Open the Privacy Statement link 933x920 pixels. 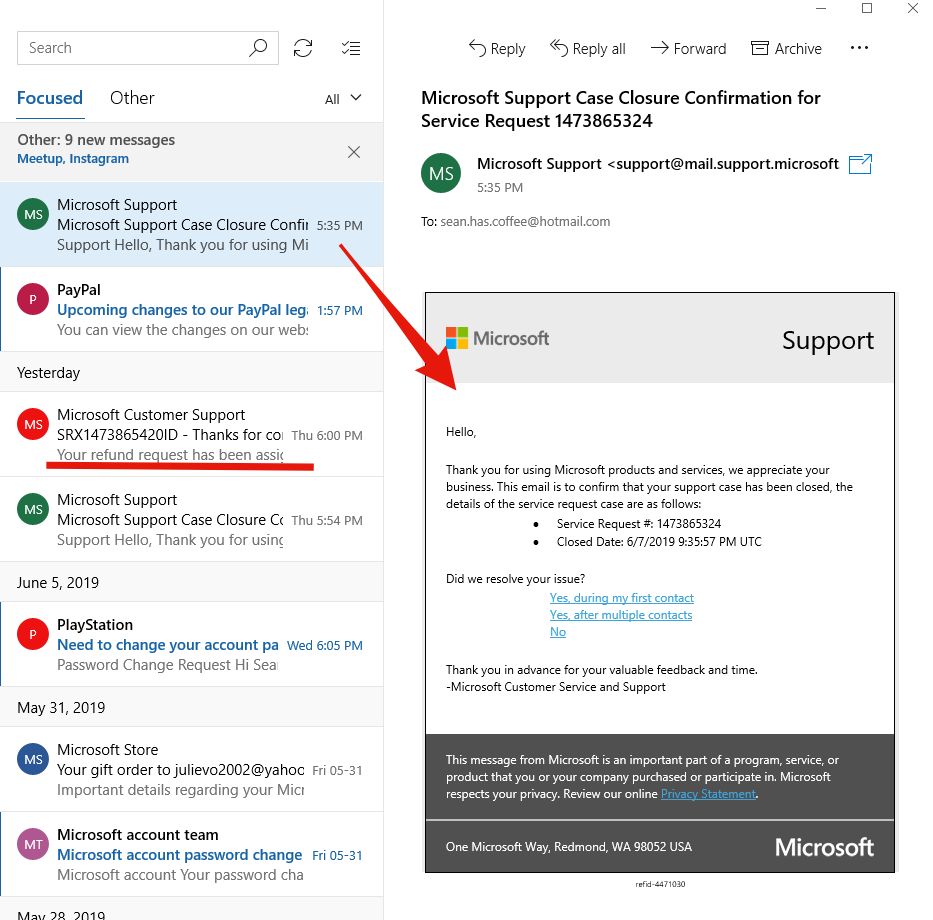point(708,794)
